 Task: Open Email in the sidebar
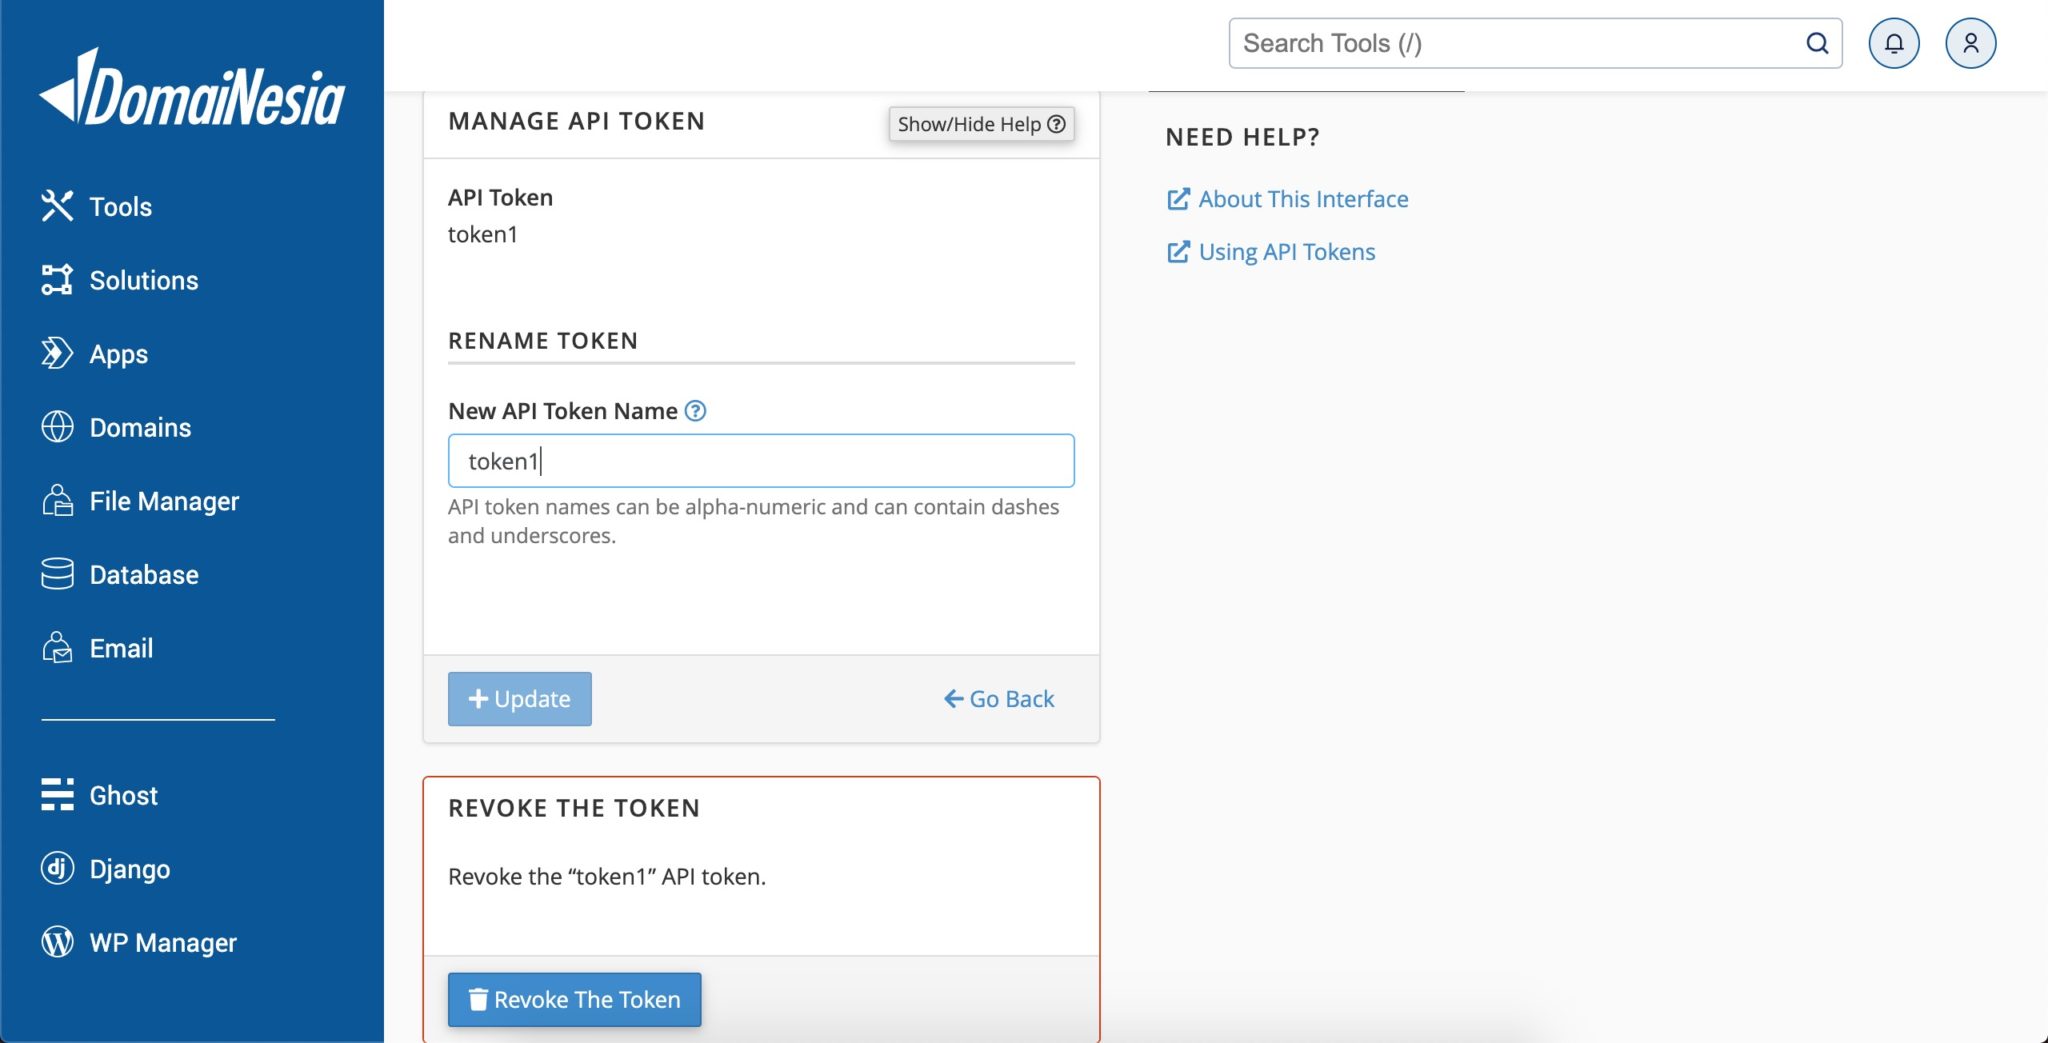pos(121,648)
